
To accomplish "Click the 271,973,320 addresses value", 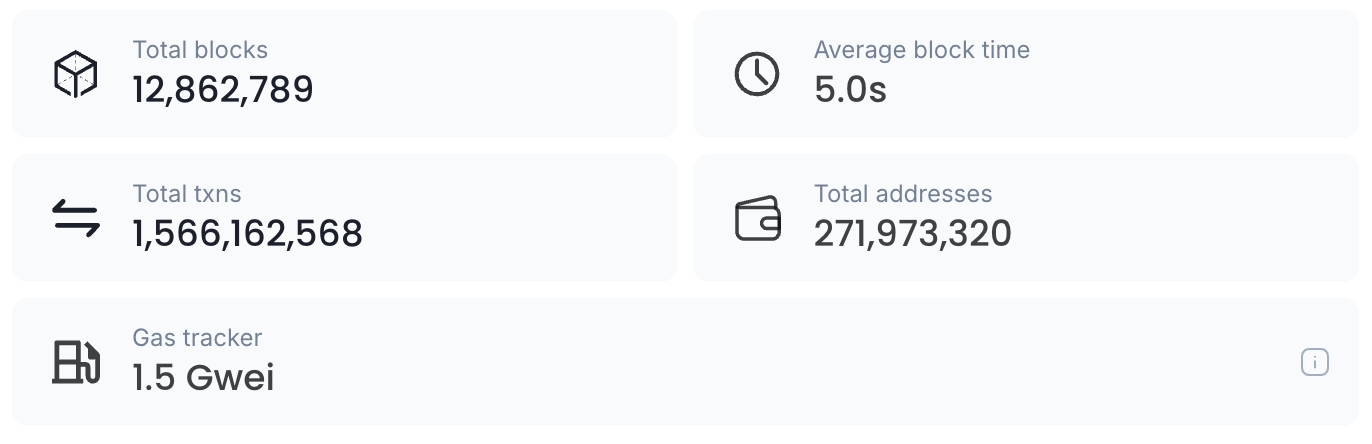I will click(x=912, y=234).
